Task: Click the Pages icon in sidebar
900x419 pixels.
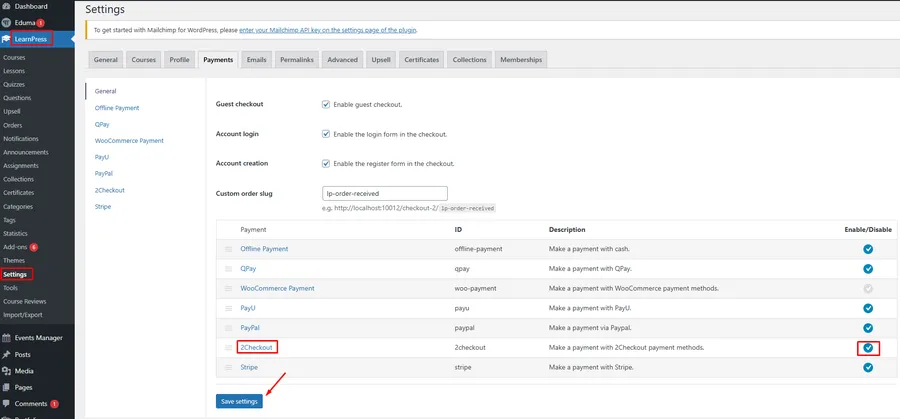Action: (7, 387)
